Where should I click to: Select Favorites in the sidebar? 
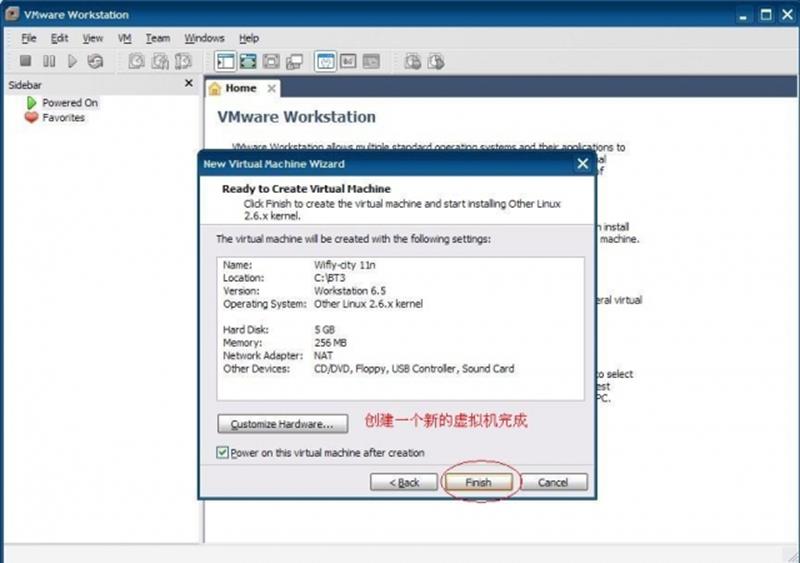[x=63, y=117]
